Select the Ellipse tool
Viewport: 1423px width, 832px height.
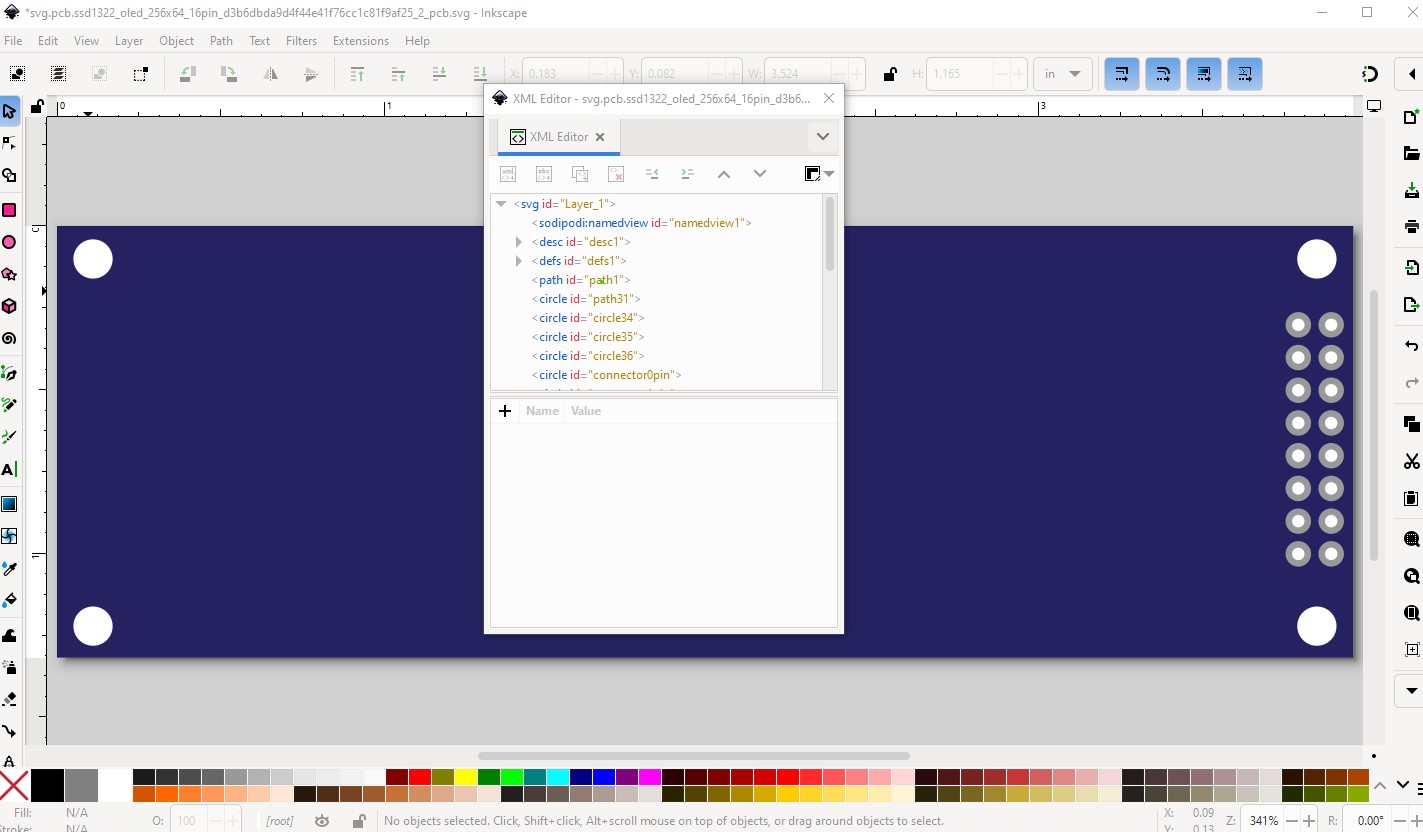coord(9,242)
